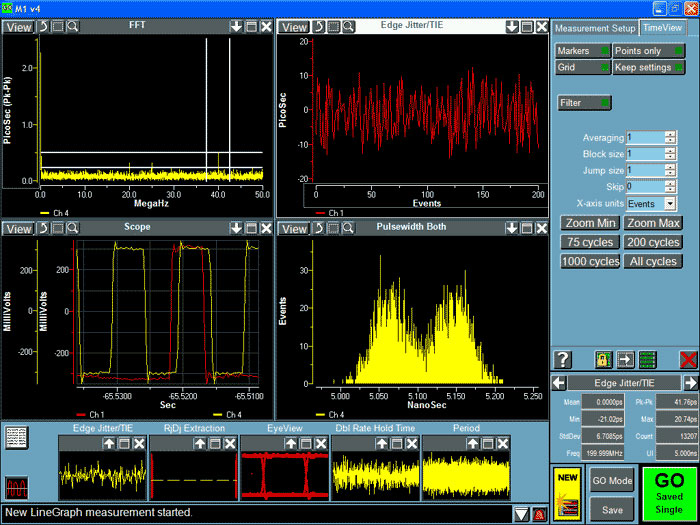700x525 pixels.
Task: Click the green list rows icon
Action: click(647, 360)
